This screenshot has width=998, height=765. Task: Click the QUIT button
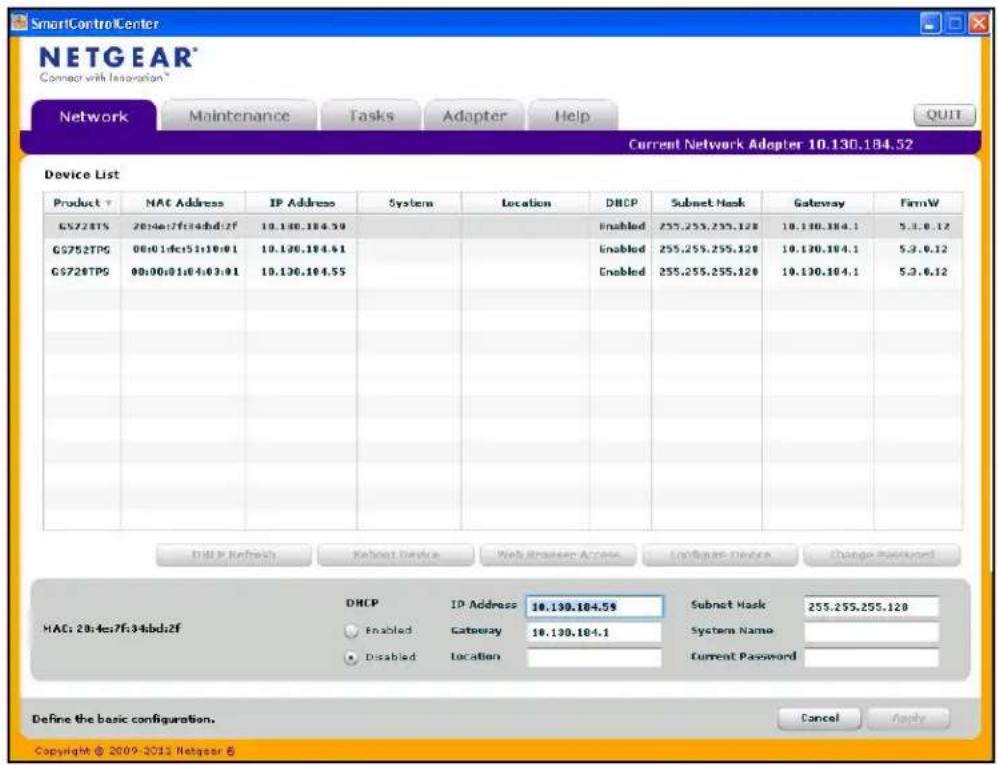tap(944, 115)
